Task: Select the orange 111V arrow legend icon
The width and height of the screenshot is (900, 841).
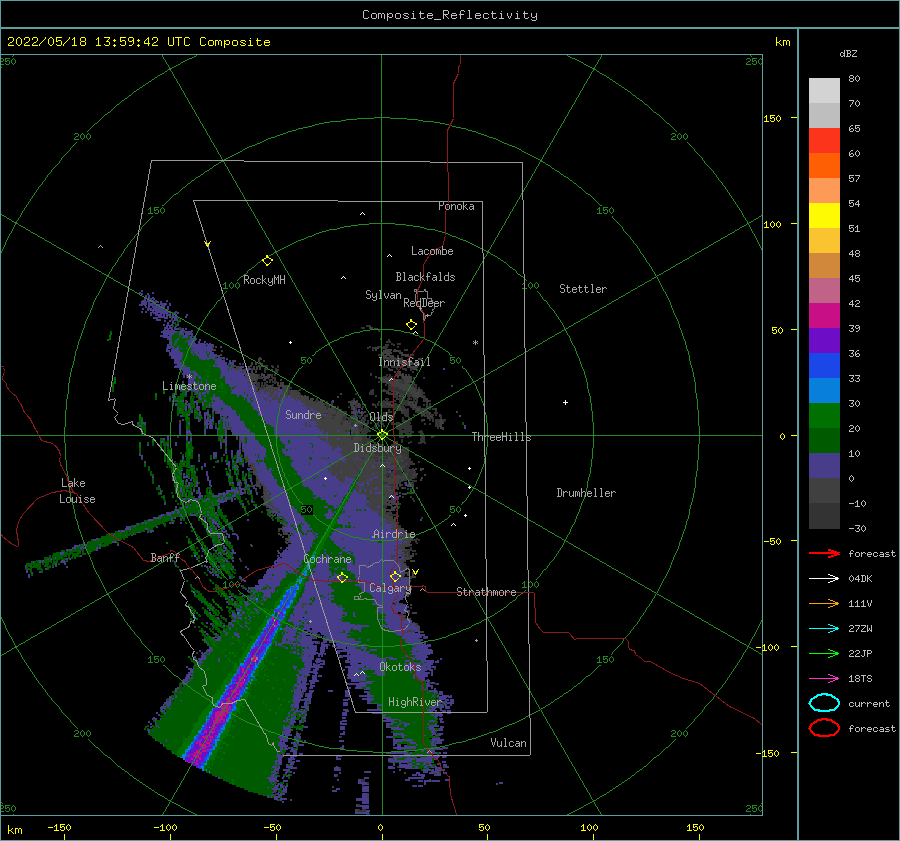Action: click(824, 603)
